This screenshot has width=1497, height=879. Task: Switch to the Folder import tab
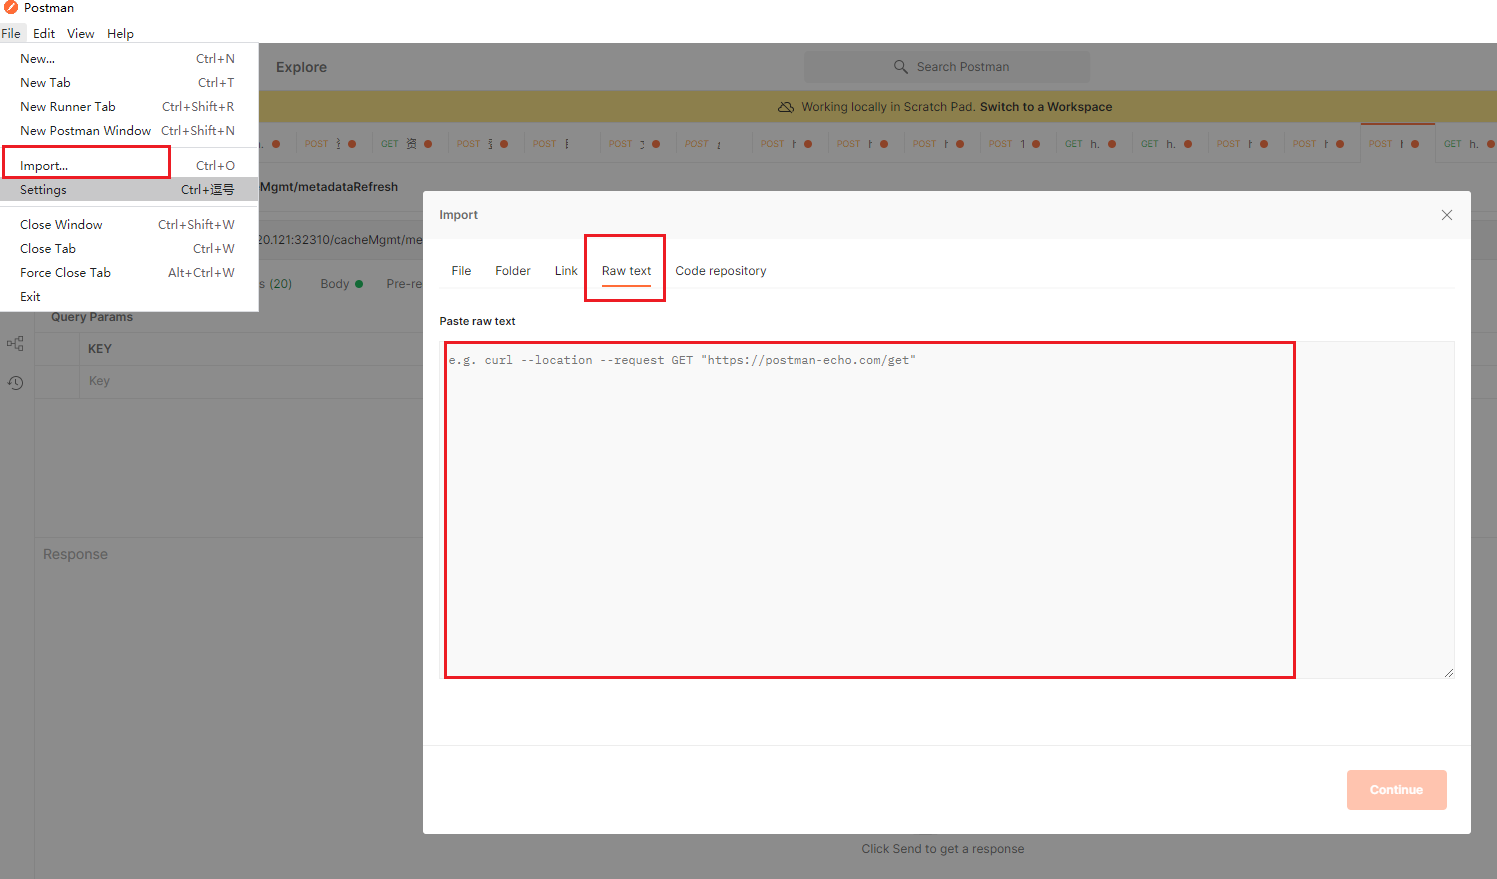513,271
